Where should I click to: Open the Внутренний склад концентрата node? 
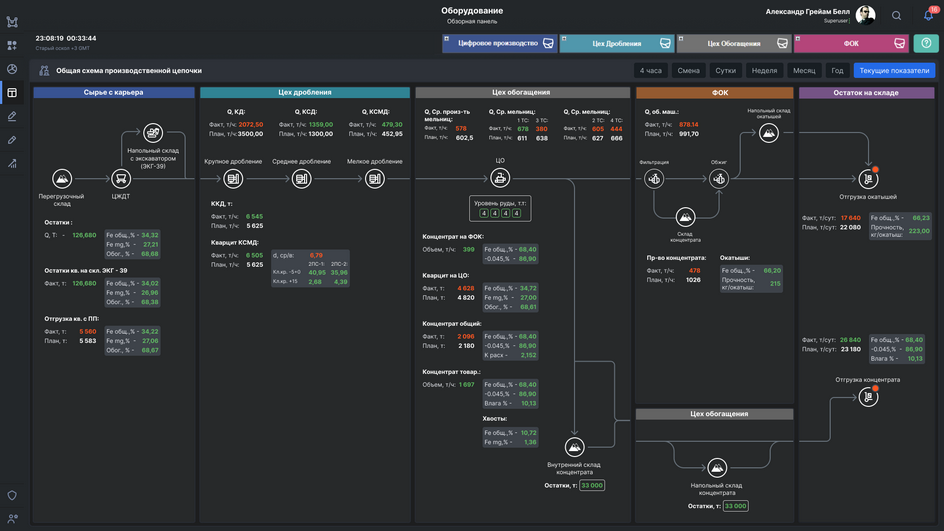click(x=574, y=447)
